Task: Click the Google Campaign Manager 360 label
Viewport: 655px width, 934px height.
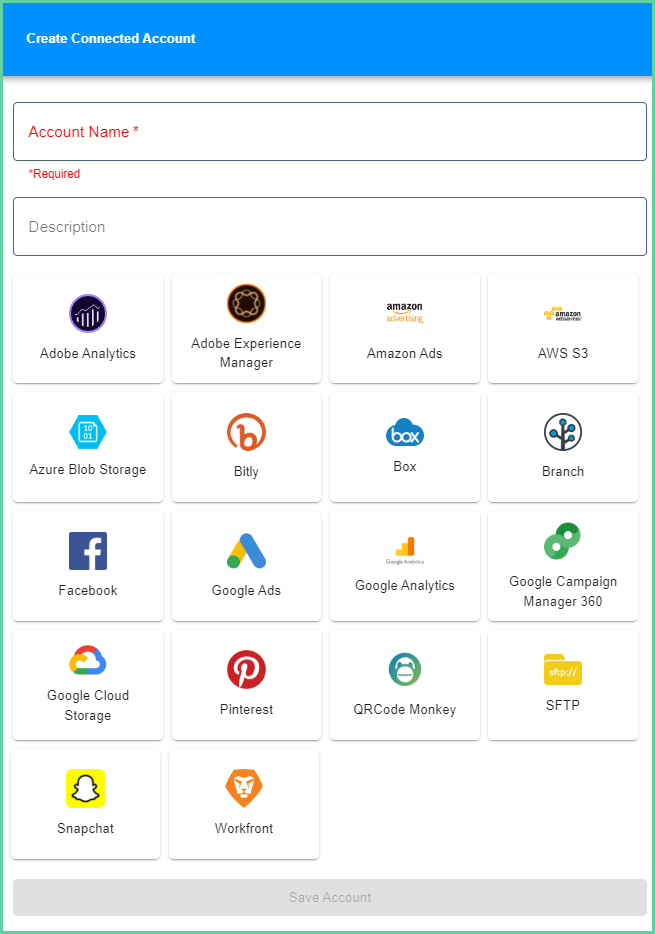Action: [x=563, y=591]
